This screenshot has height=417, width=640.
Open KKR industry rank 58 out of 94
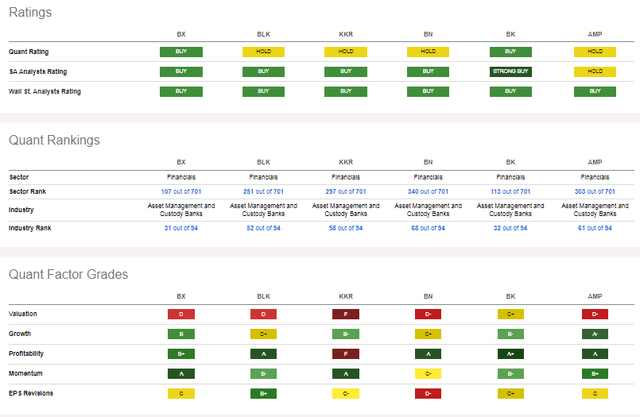pos(346,228)
